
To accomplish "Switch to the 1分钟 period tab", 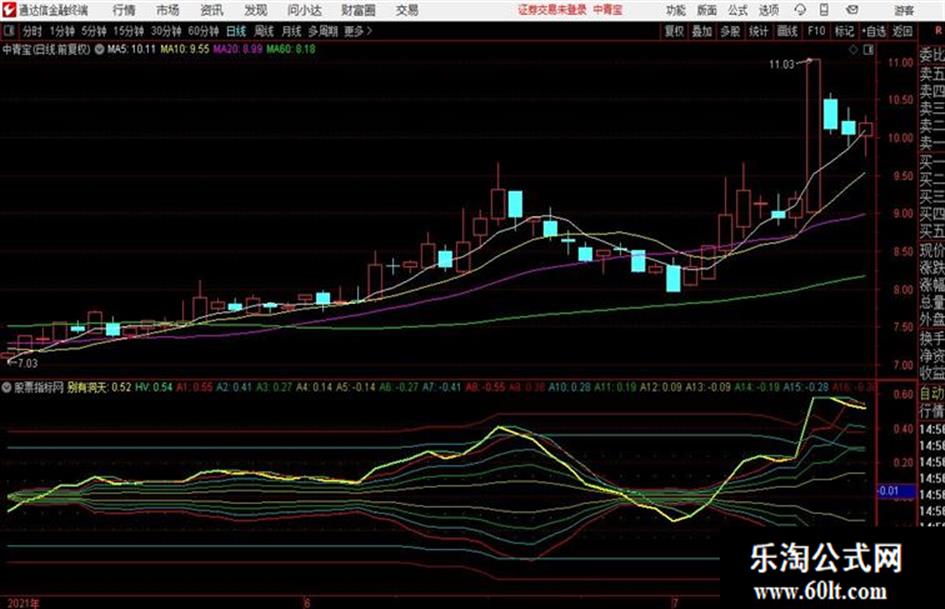I will coord(62,31).
